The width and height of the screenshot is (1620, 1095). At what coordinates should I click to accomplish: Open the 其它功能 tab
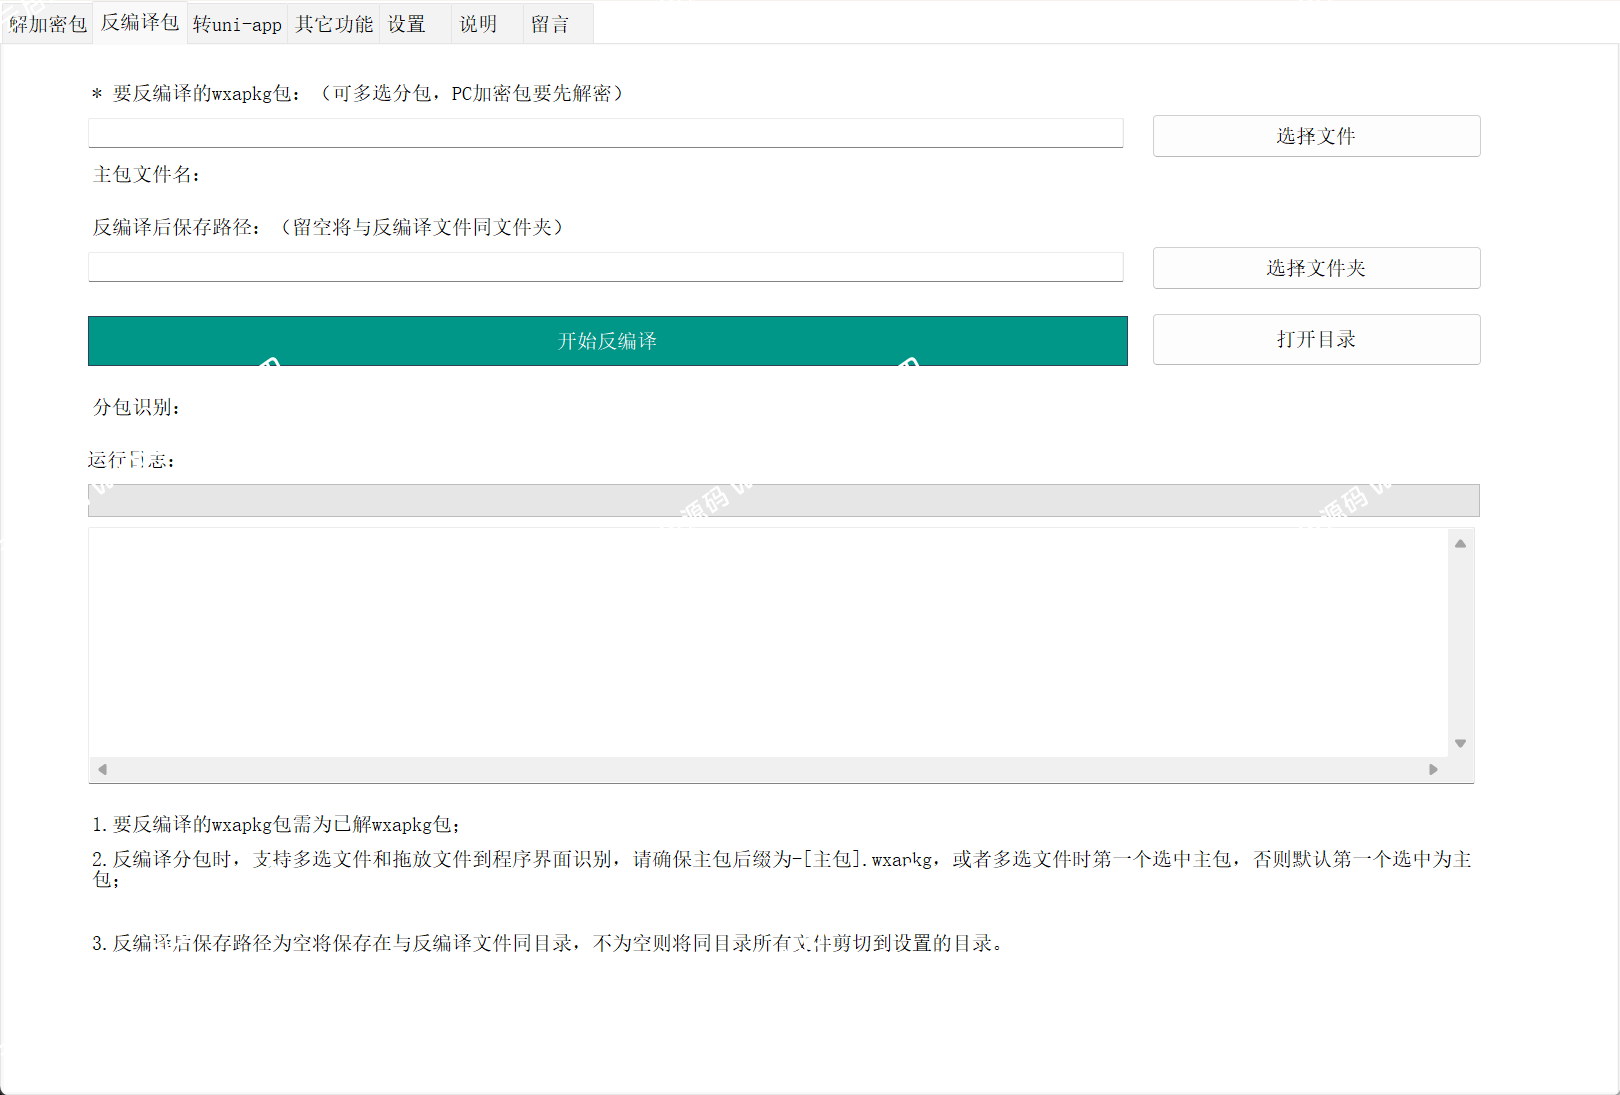(333, 23)
